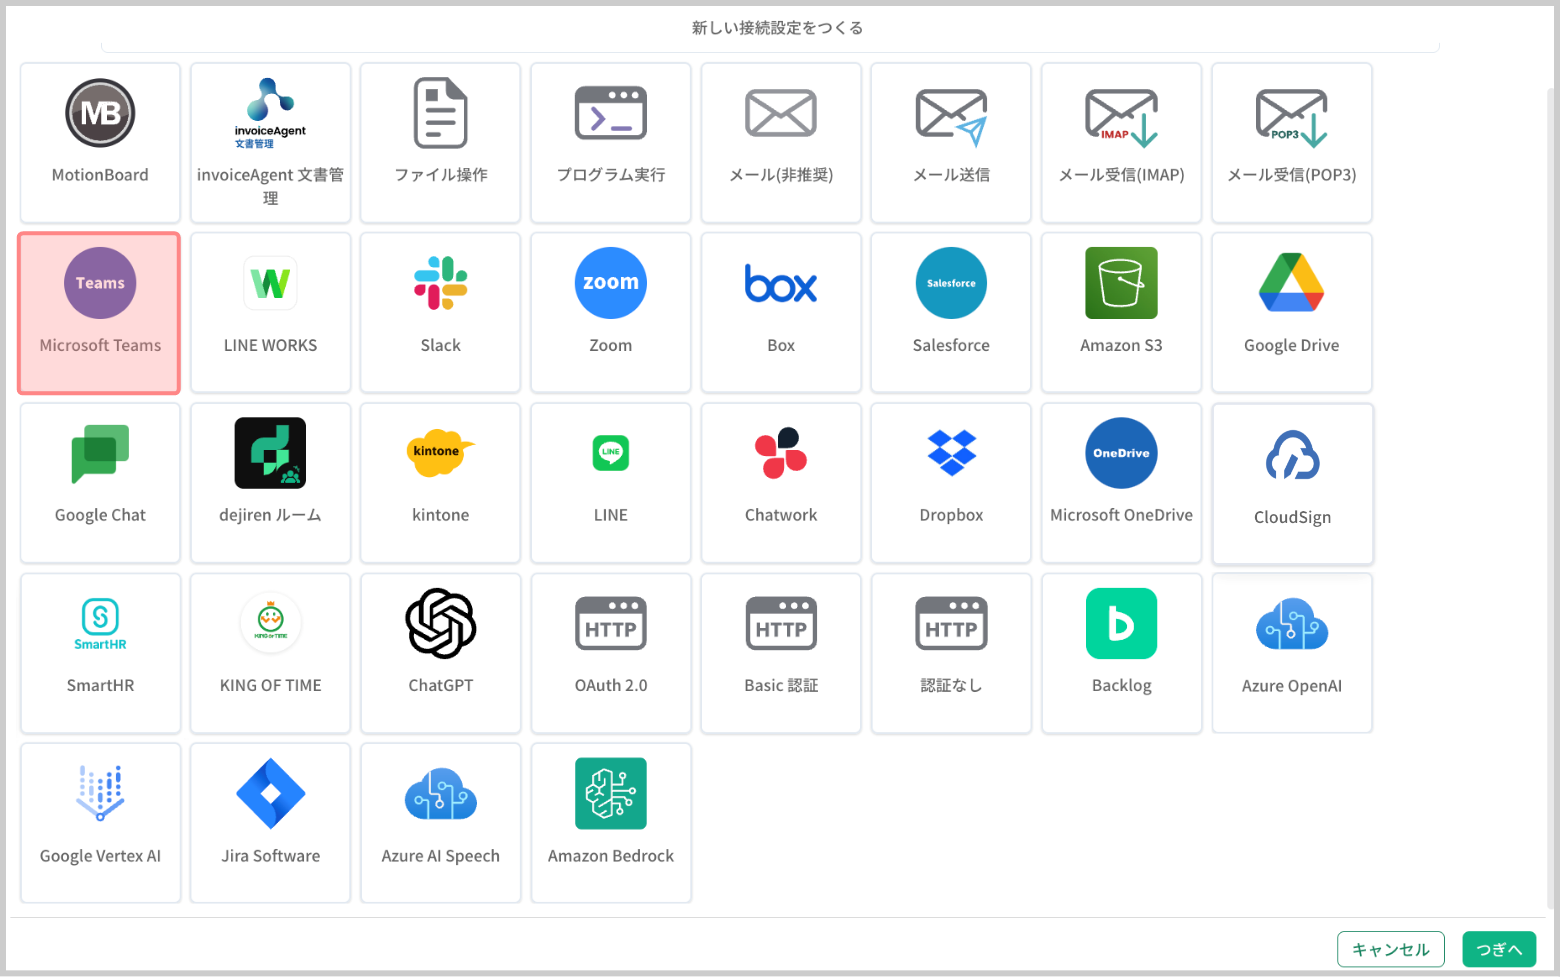Screen dimensions: 1560x977
Task: Choose the OAuth 2.0 HTTP icon
Action: coord(610,623)
